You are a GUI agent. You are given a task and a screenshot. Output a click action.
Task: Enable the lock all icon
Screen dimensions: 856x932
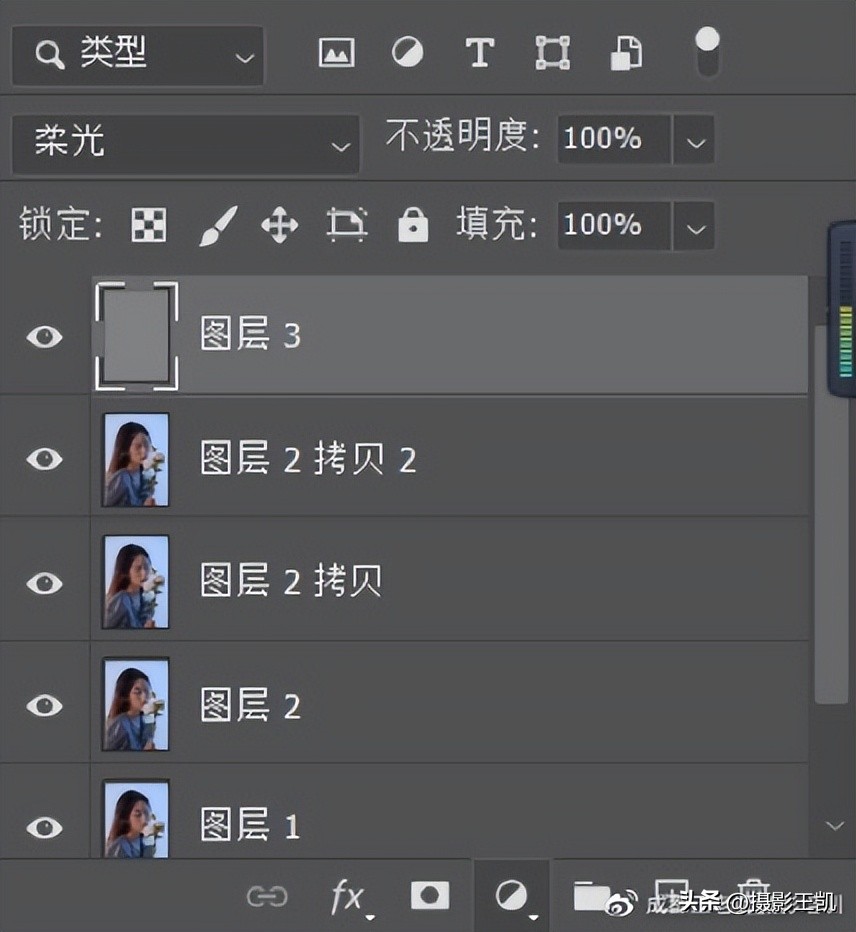(x=413, y=225)
